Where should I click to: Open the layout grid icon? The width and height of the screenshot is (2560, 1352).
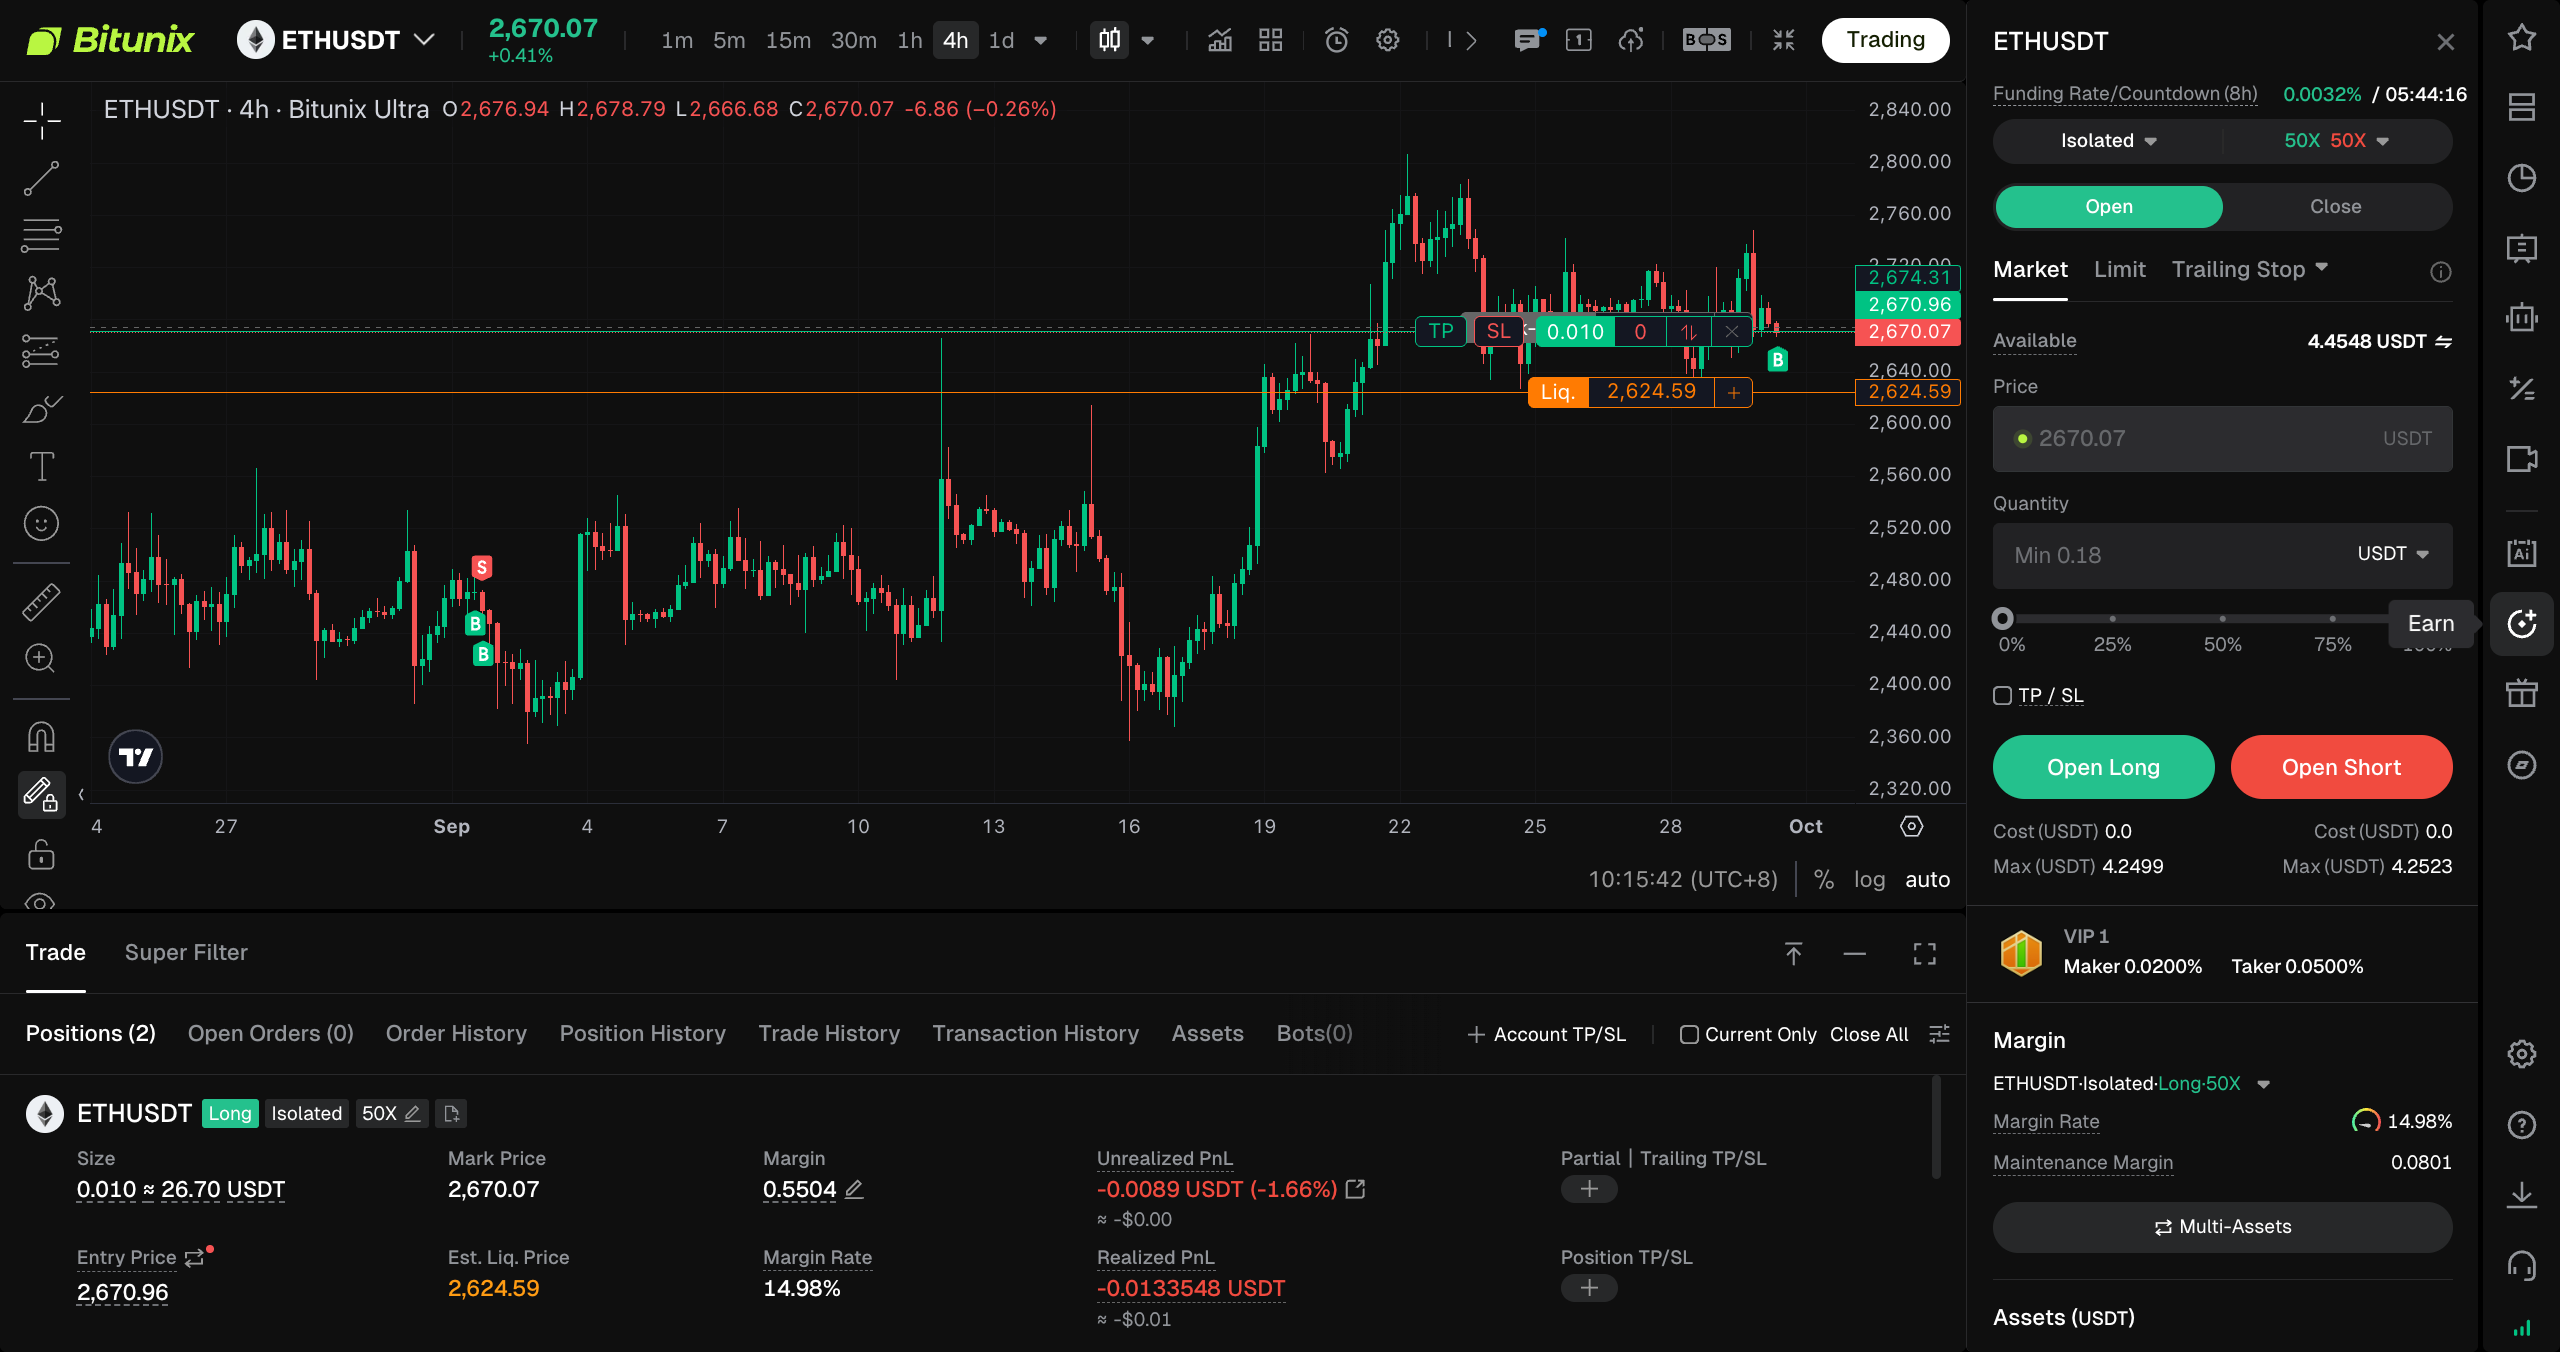click(1271, 40)
